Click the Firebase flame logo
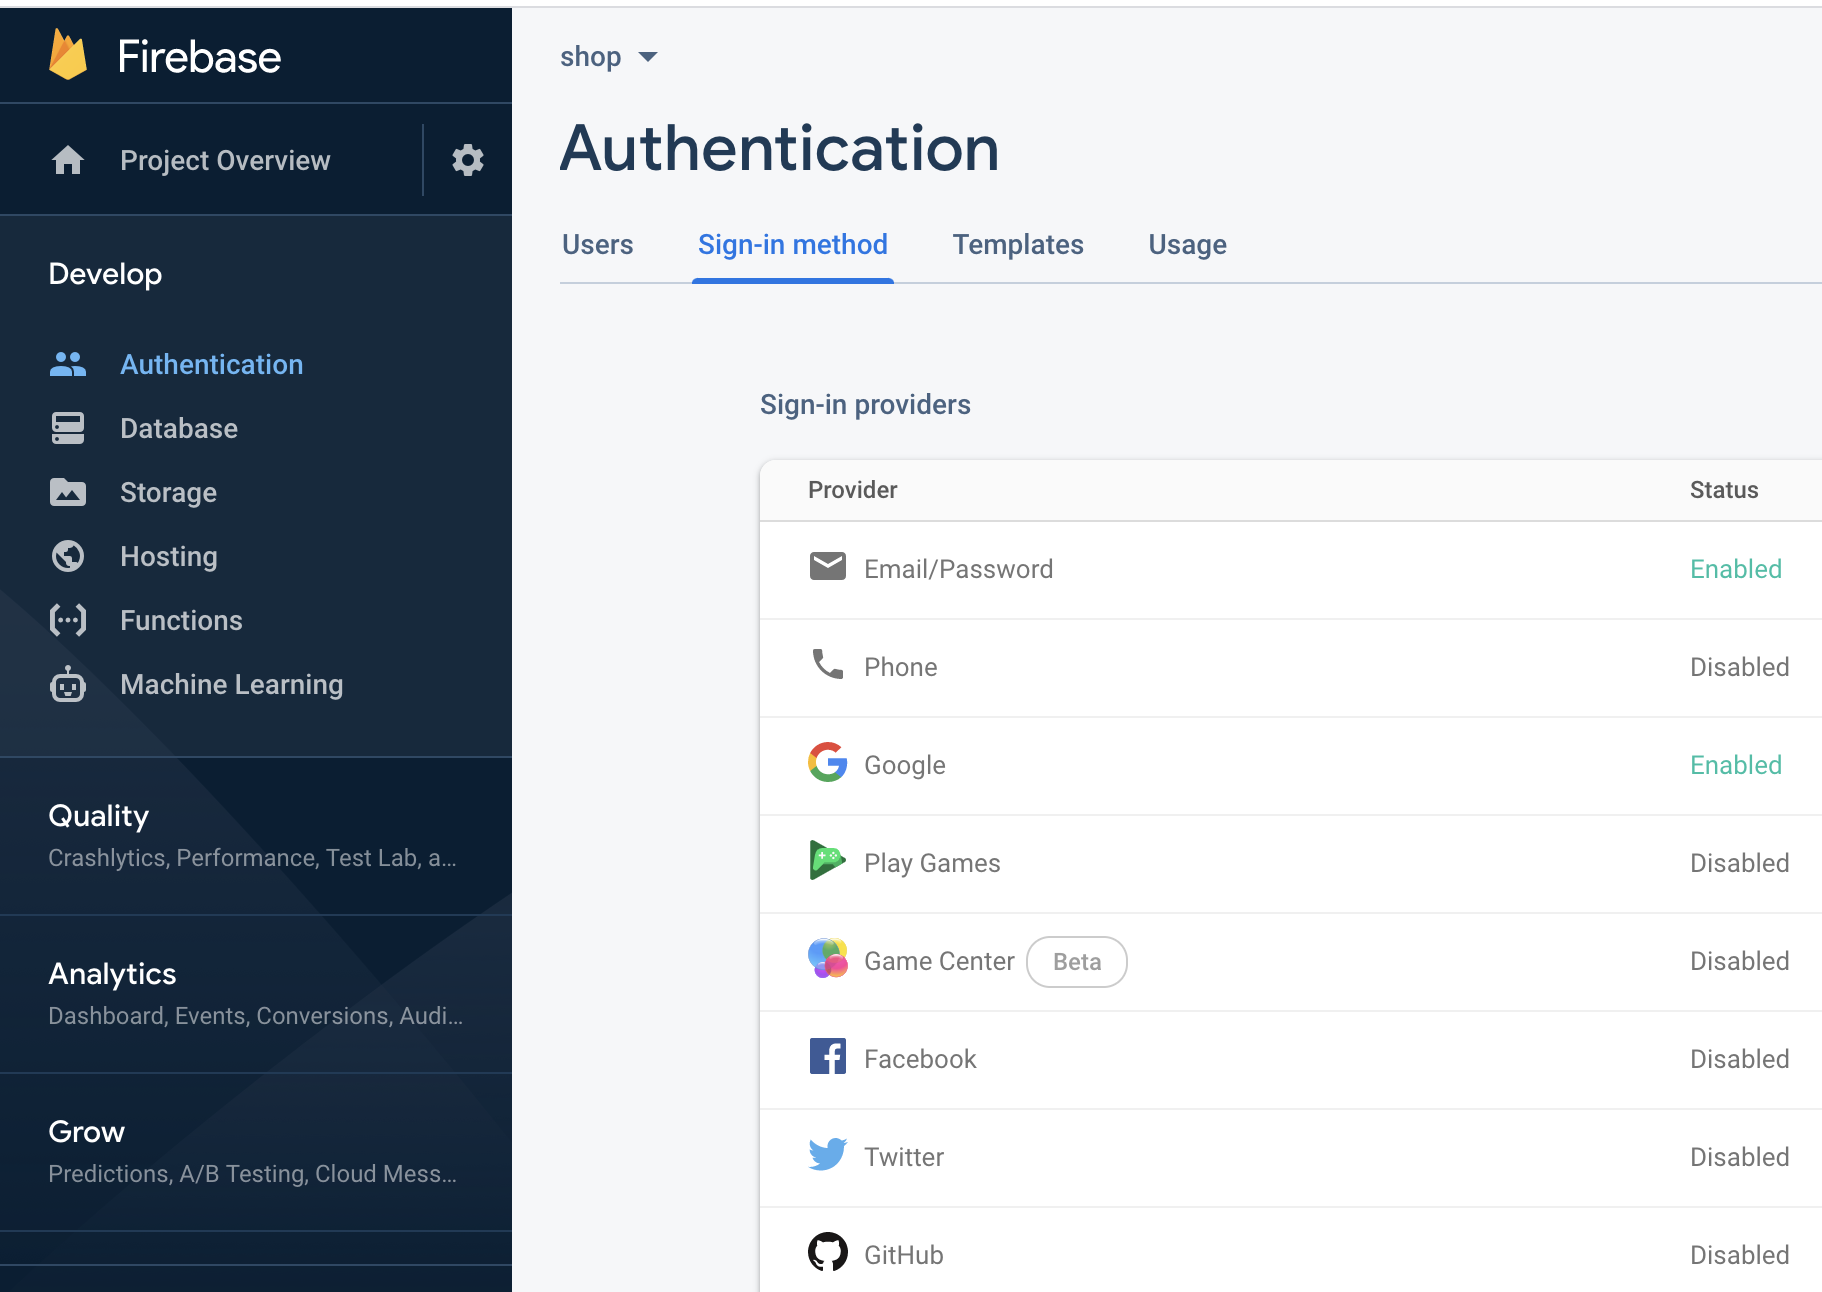This screenshot has width=1822, height=1292. click(68, 55)
